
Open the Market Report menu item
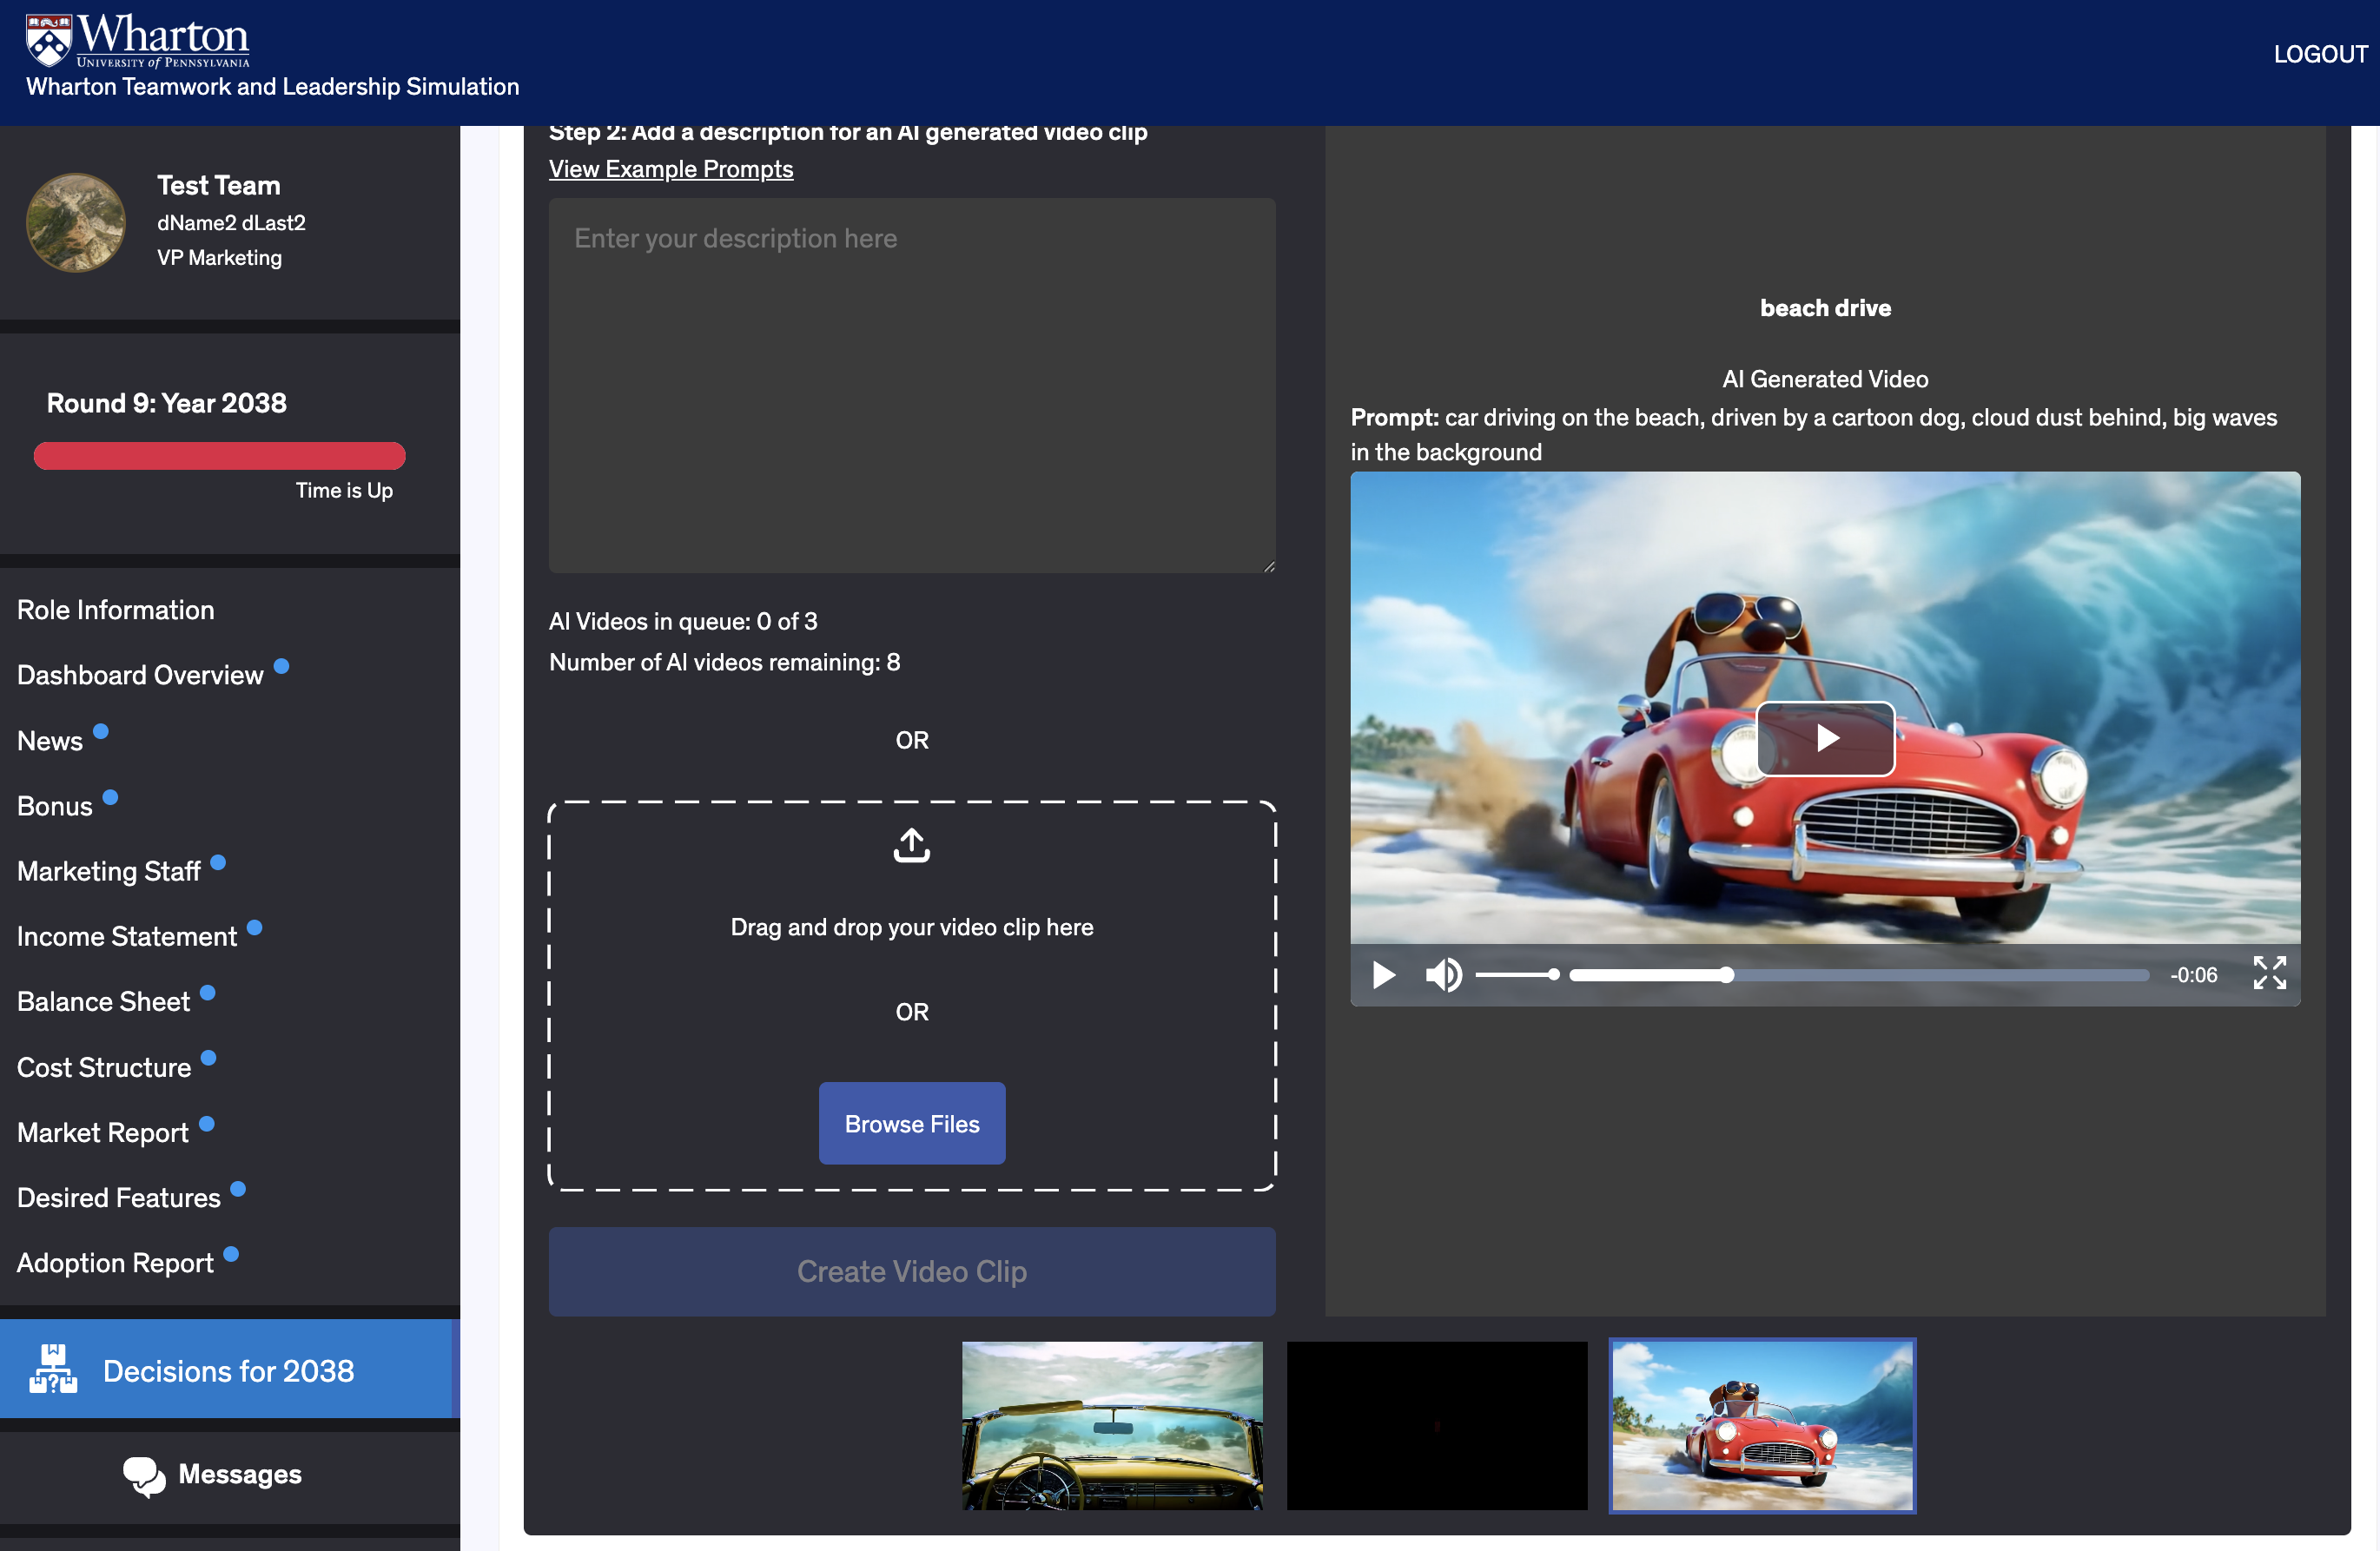[x=103, y=1132]
